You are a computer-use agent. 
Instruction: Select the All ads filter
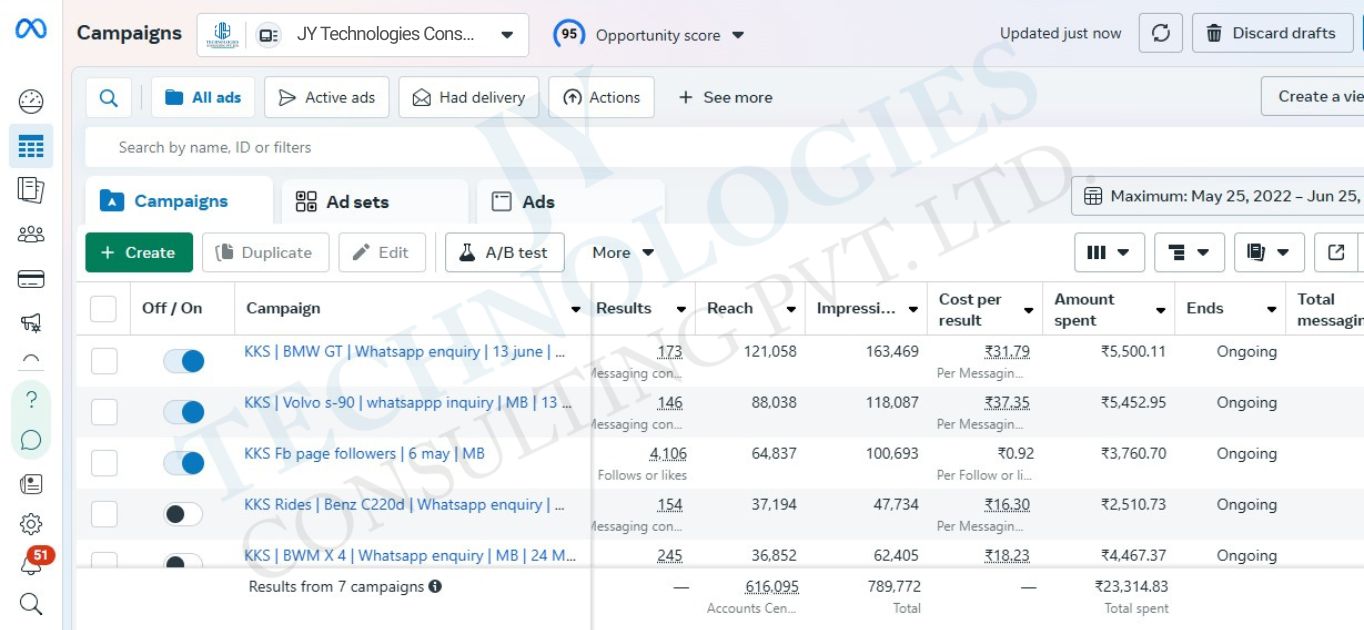click(203, 97)
